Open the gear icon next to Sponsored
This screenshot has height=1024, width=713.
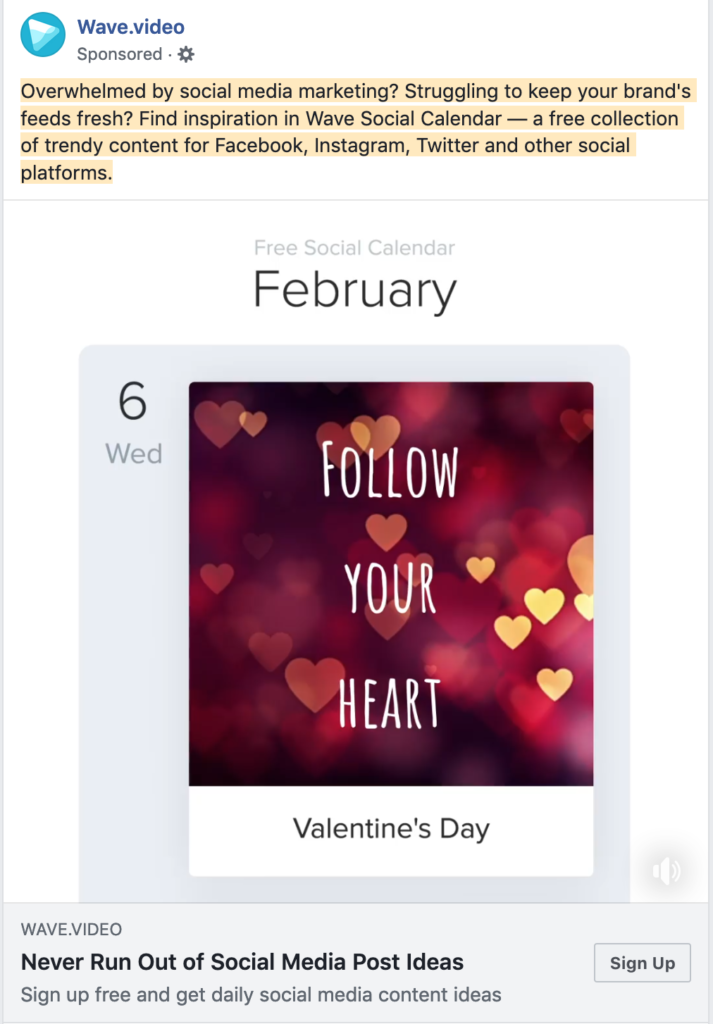click(x=186, y=54)
